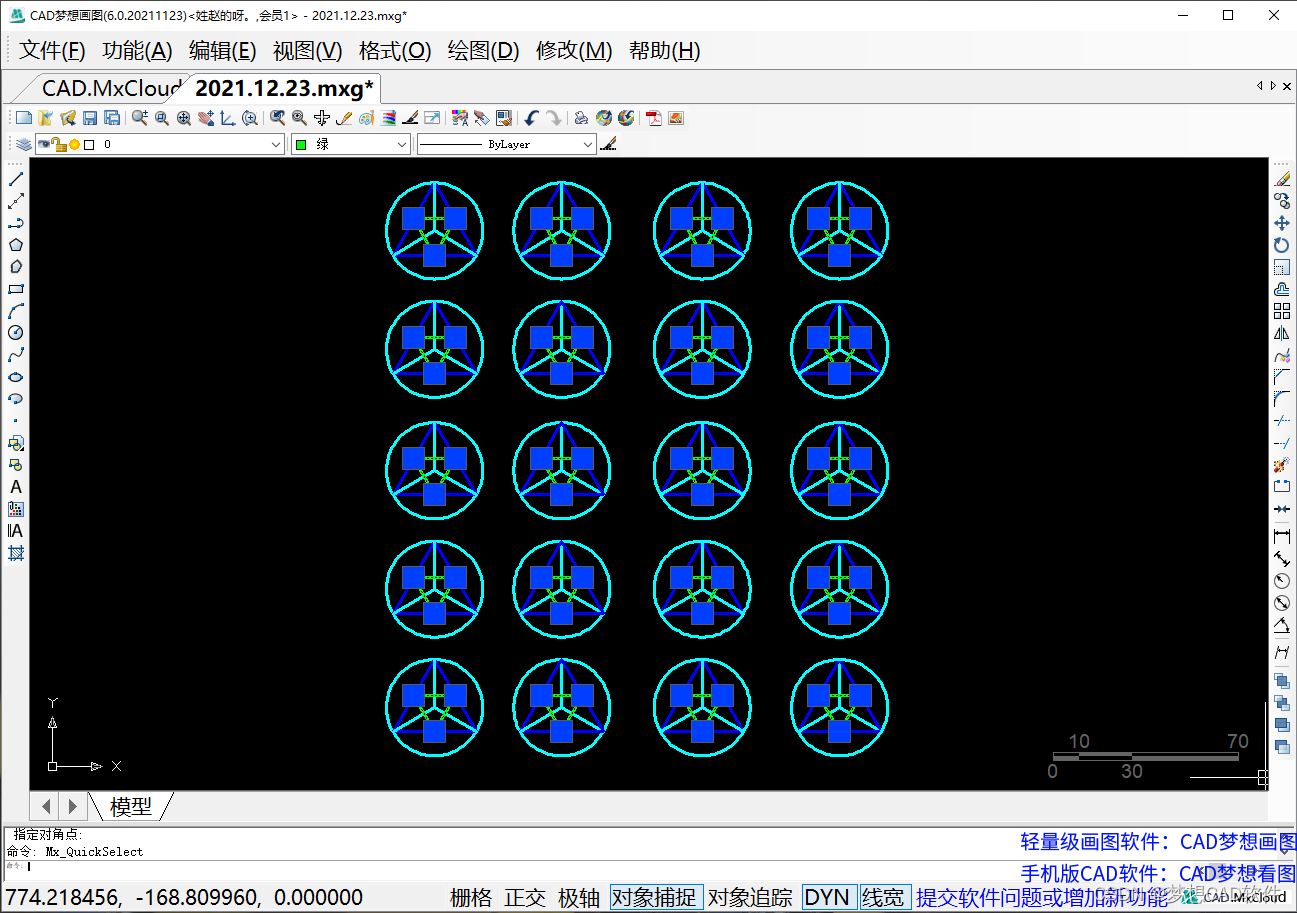Select the Mirror tool in right toolbar

pyautogui.click(x=1282, y=333)
